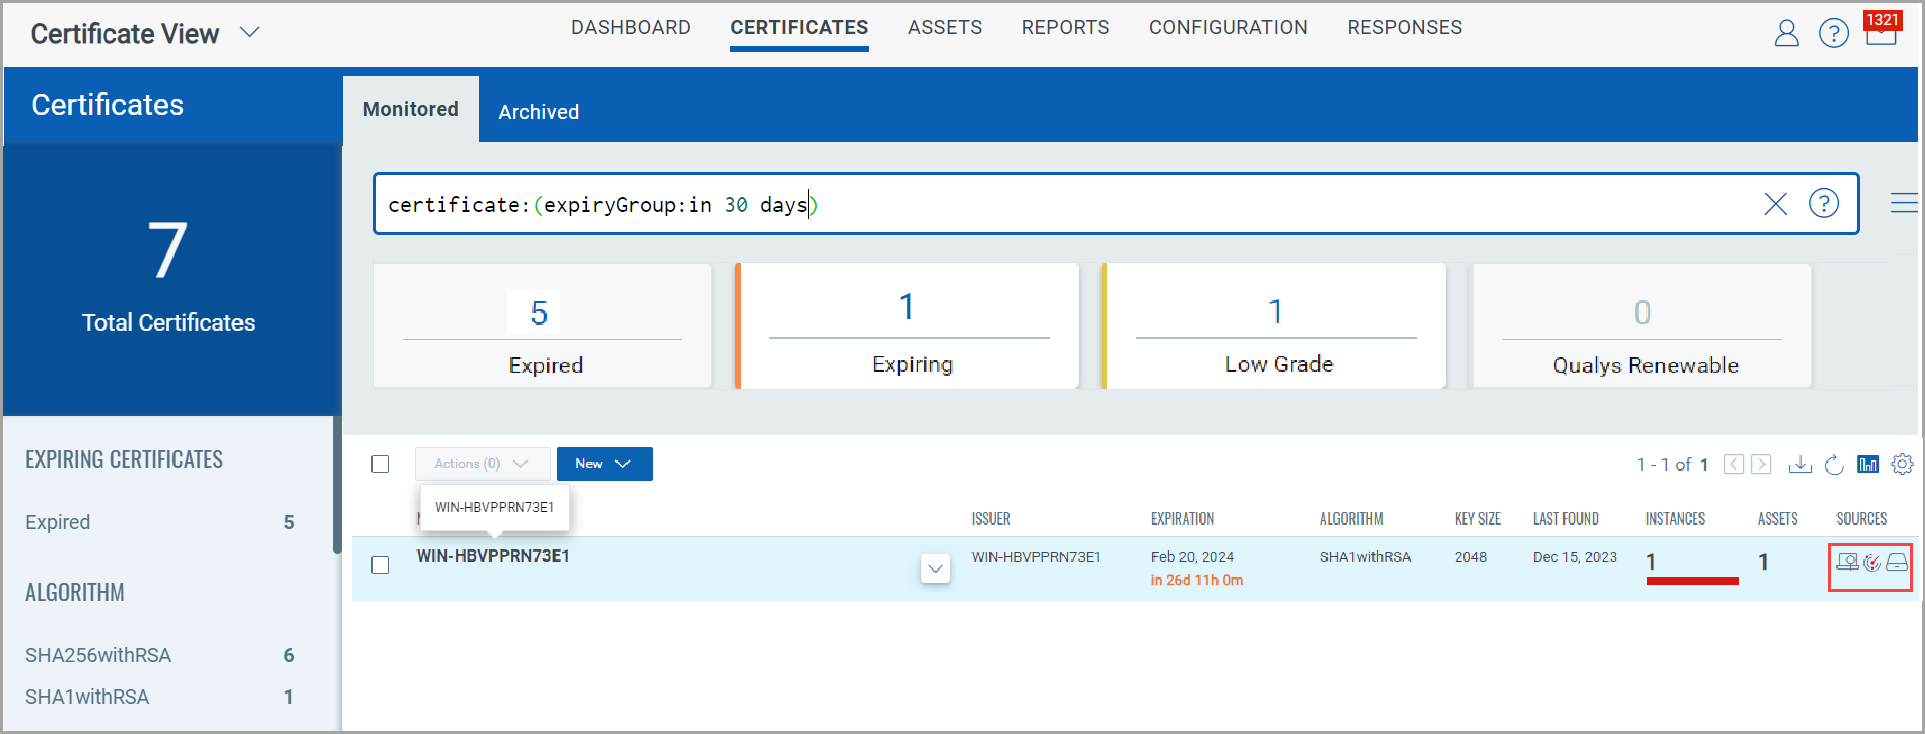
Task: Click the sidebar vertical scrollbar
Action: coord(337,485)
